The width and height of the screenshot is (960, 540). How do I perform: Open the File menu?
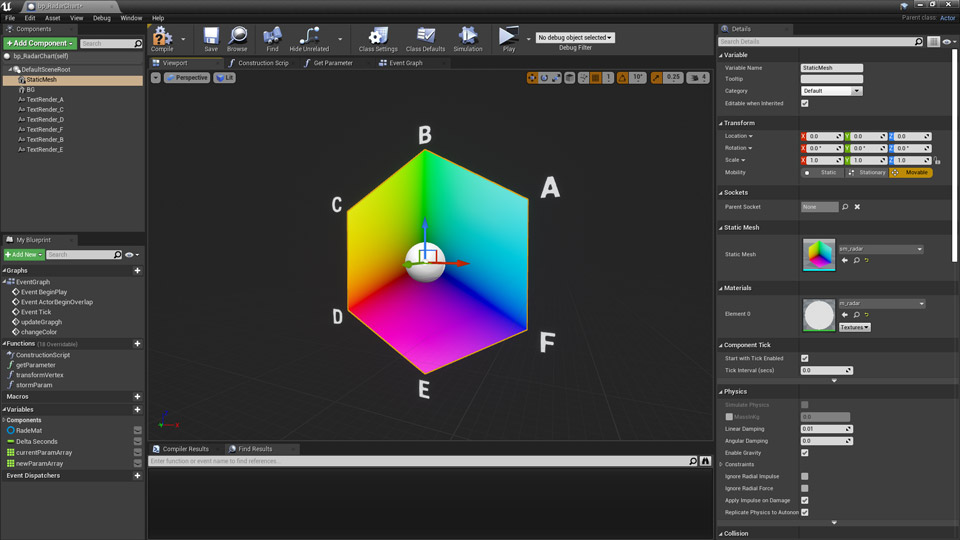click(10, 18)
